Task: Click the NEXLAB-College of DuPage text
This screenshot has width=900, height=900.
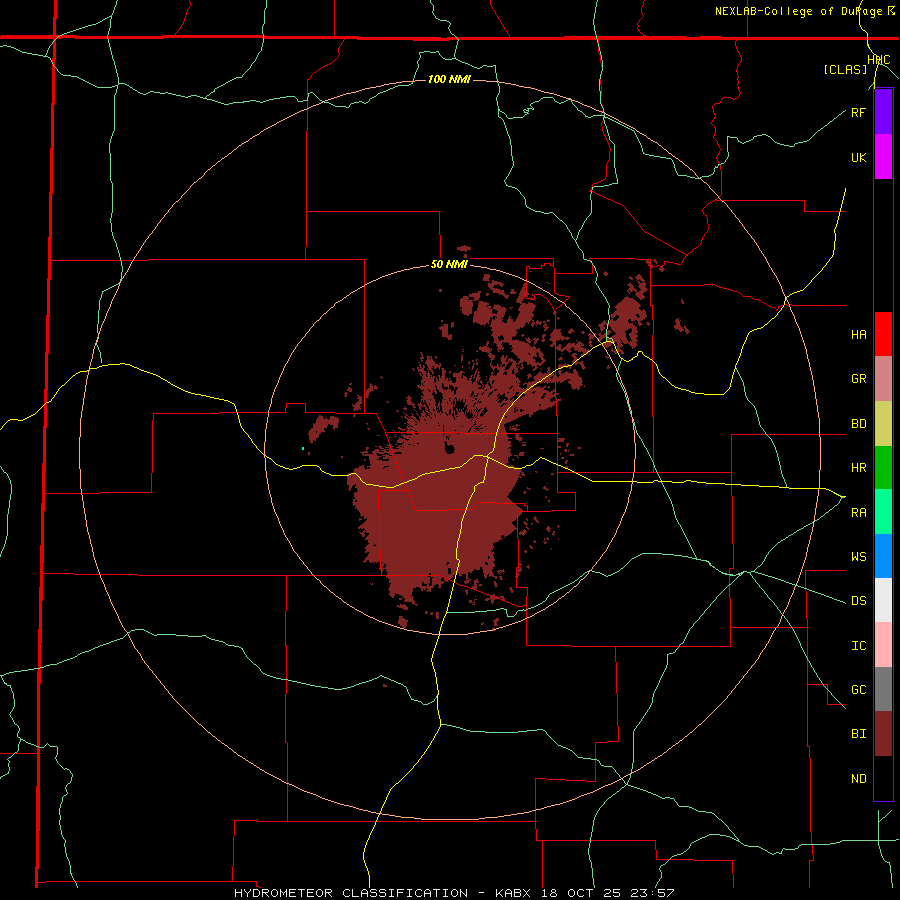Action: coord(799,11)
